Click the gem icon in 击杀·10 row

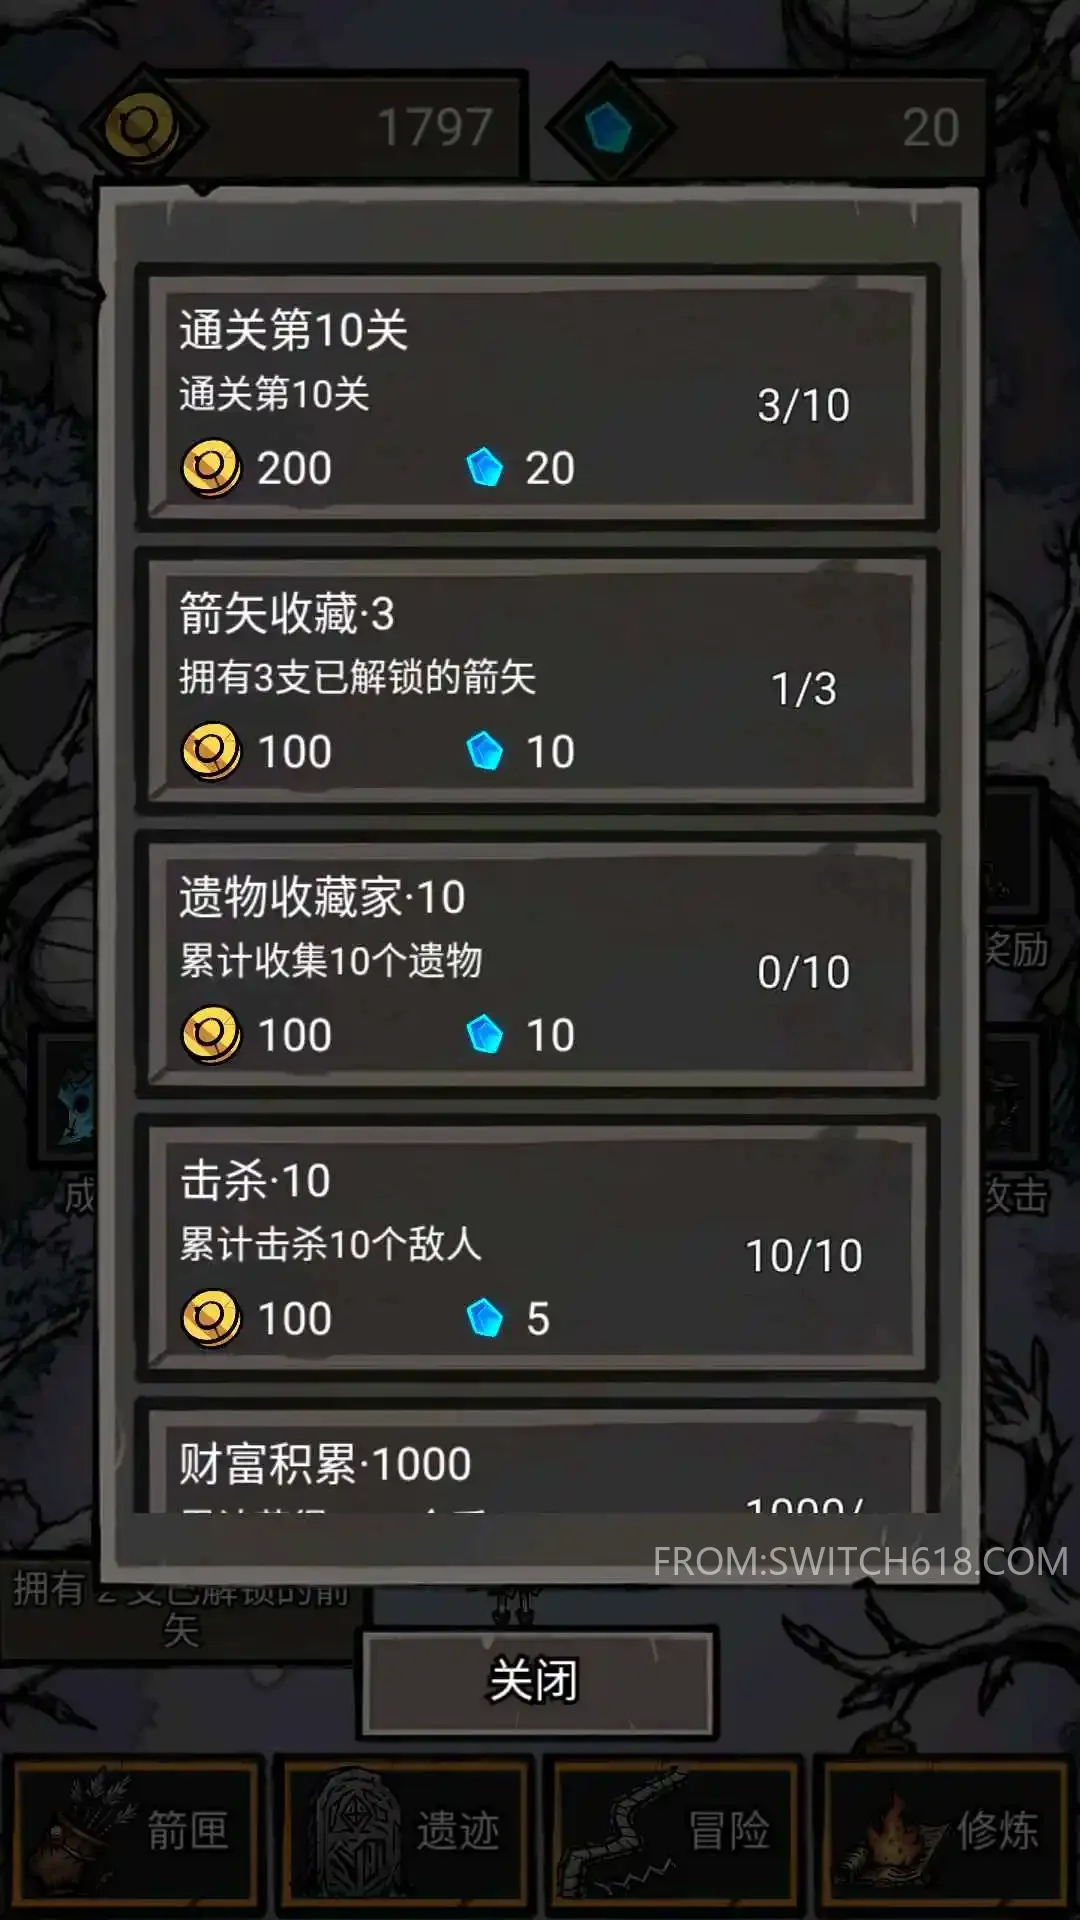pyautogui.click(x=485, y=1317)
